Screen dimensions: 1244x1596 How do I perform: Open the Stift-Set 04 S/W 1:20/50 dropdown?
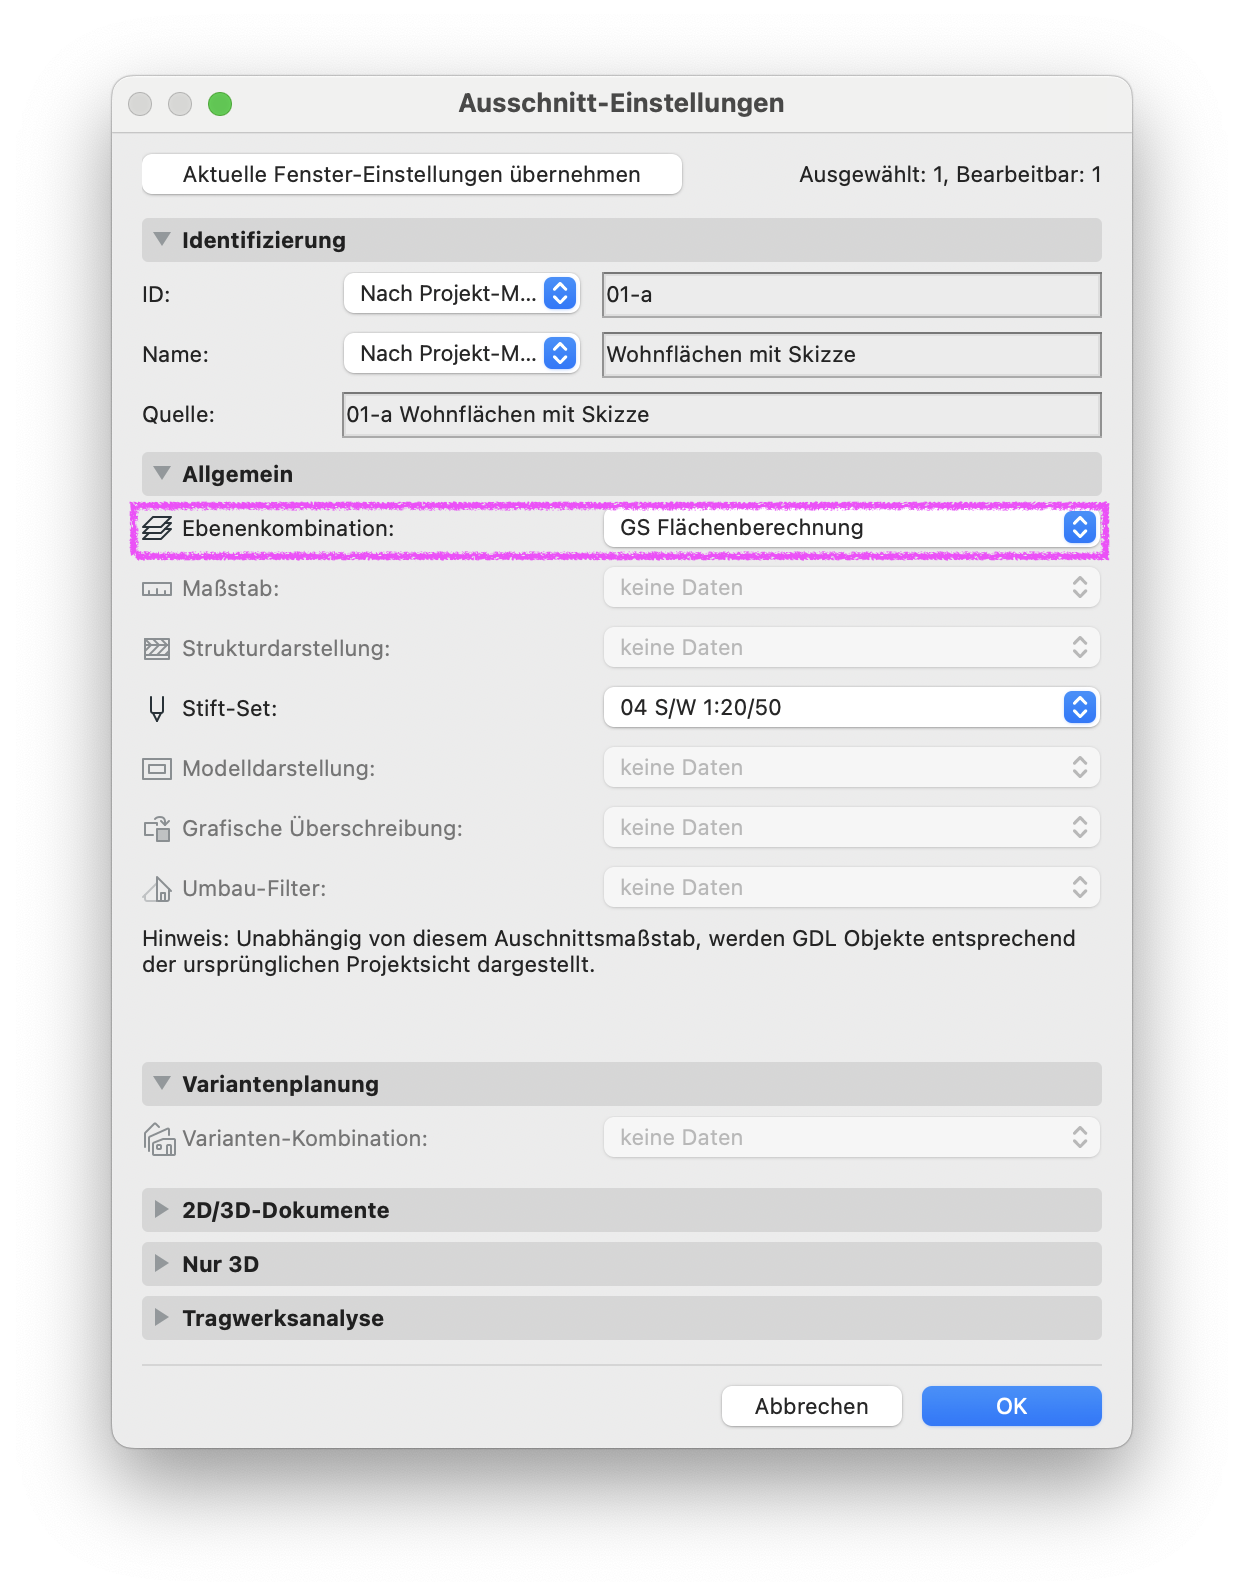tap(852, 708)
